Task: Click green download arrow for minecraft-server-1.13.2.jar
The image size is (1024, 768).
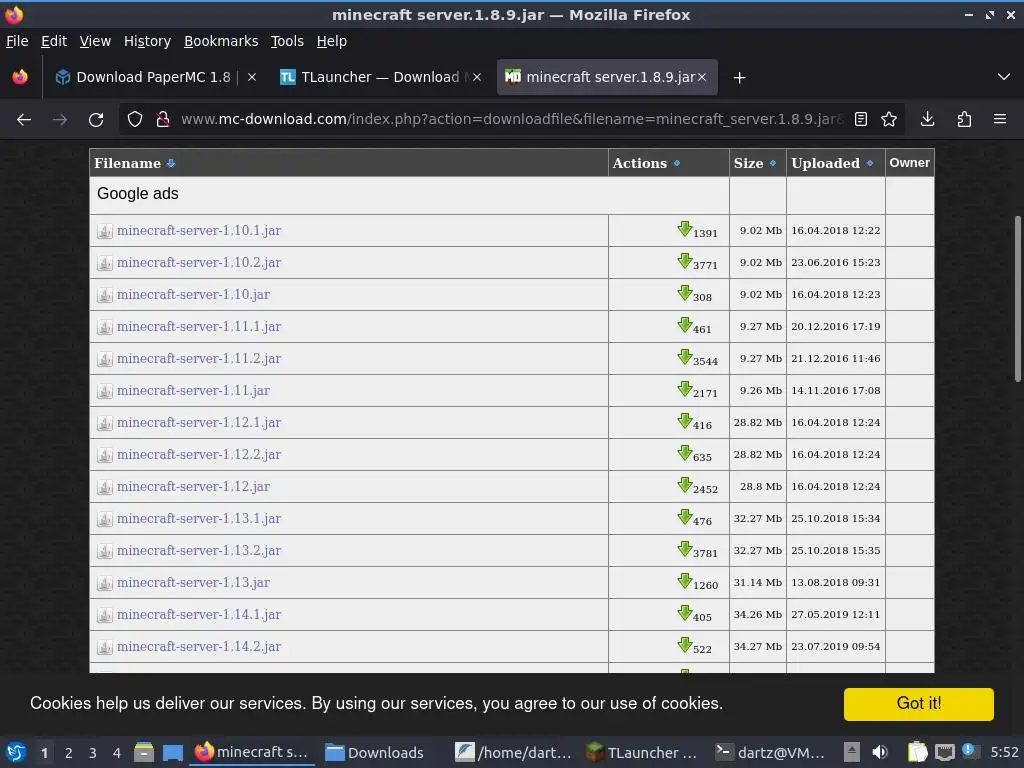Action: coord(684,549)
